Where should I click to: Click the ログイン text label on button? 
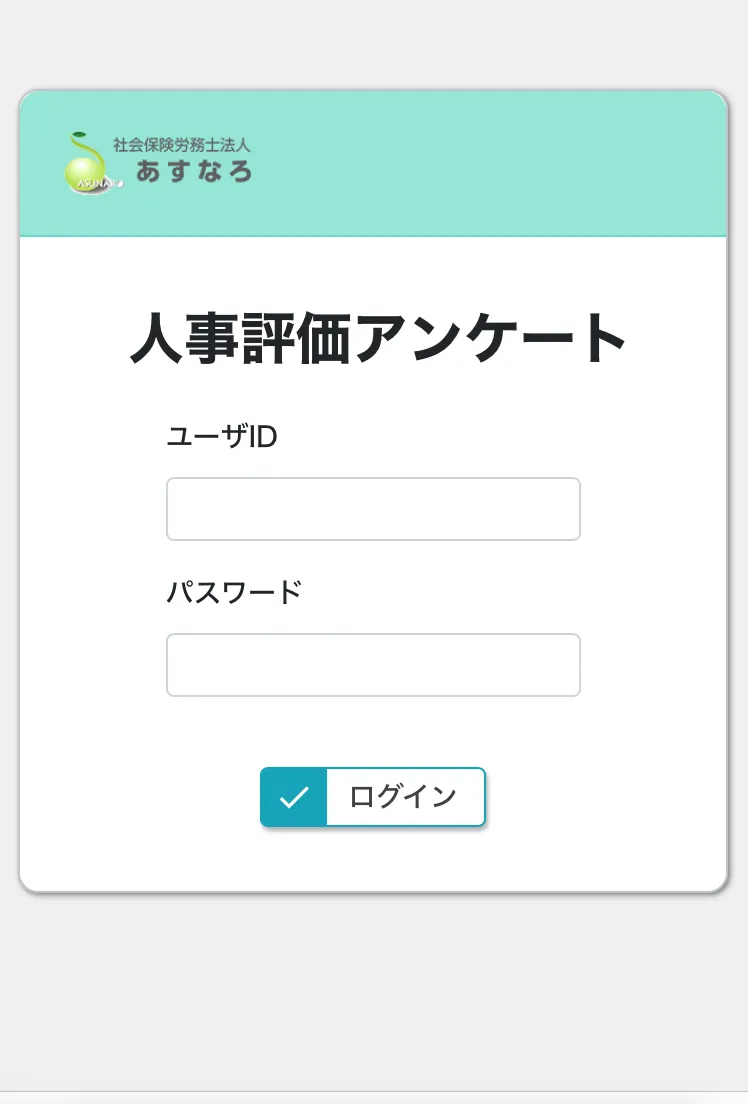[403, 797]
